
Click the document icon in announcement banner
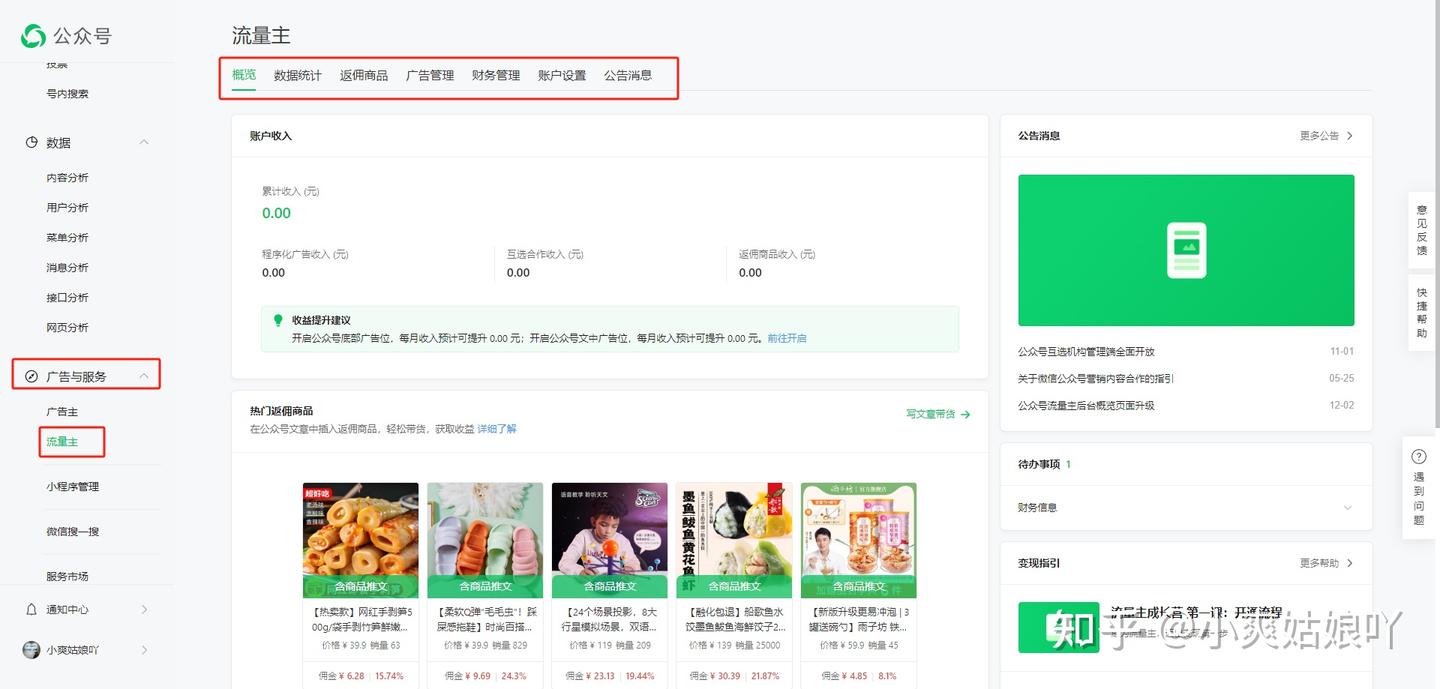tap(1186, 250)
